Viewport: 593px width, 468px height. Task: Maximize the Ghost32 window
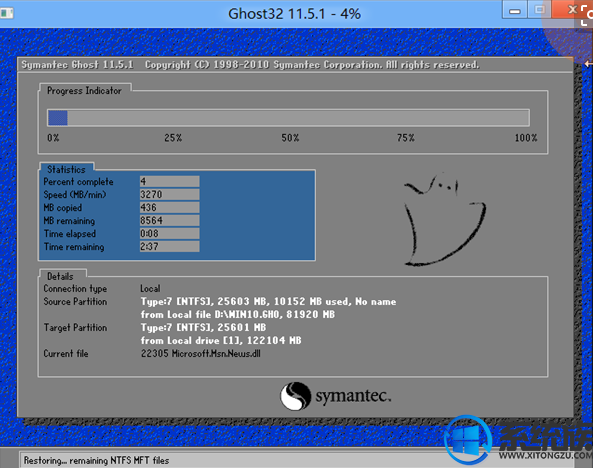coord(539,10)
